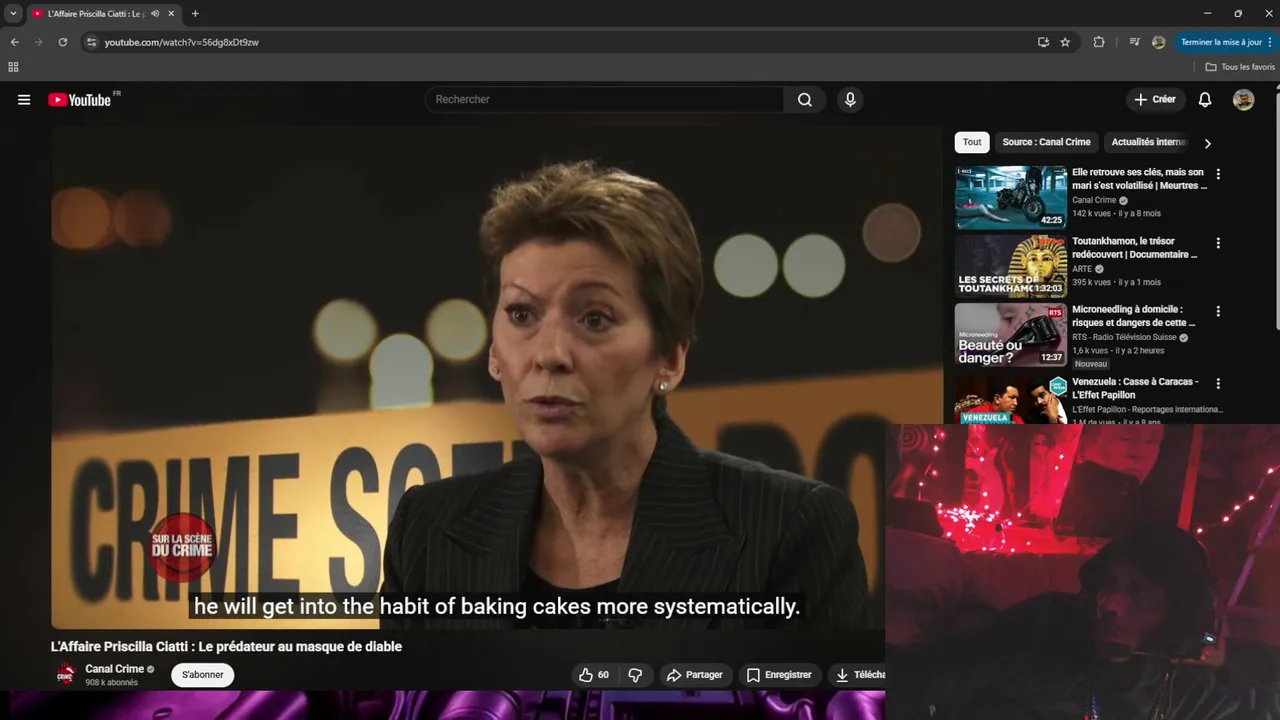This screenshot has height=720, width=1280.
Task: Open the apps grid in bookmarks bar
Action: (13, 67)
